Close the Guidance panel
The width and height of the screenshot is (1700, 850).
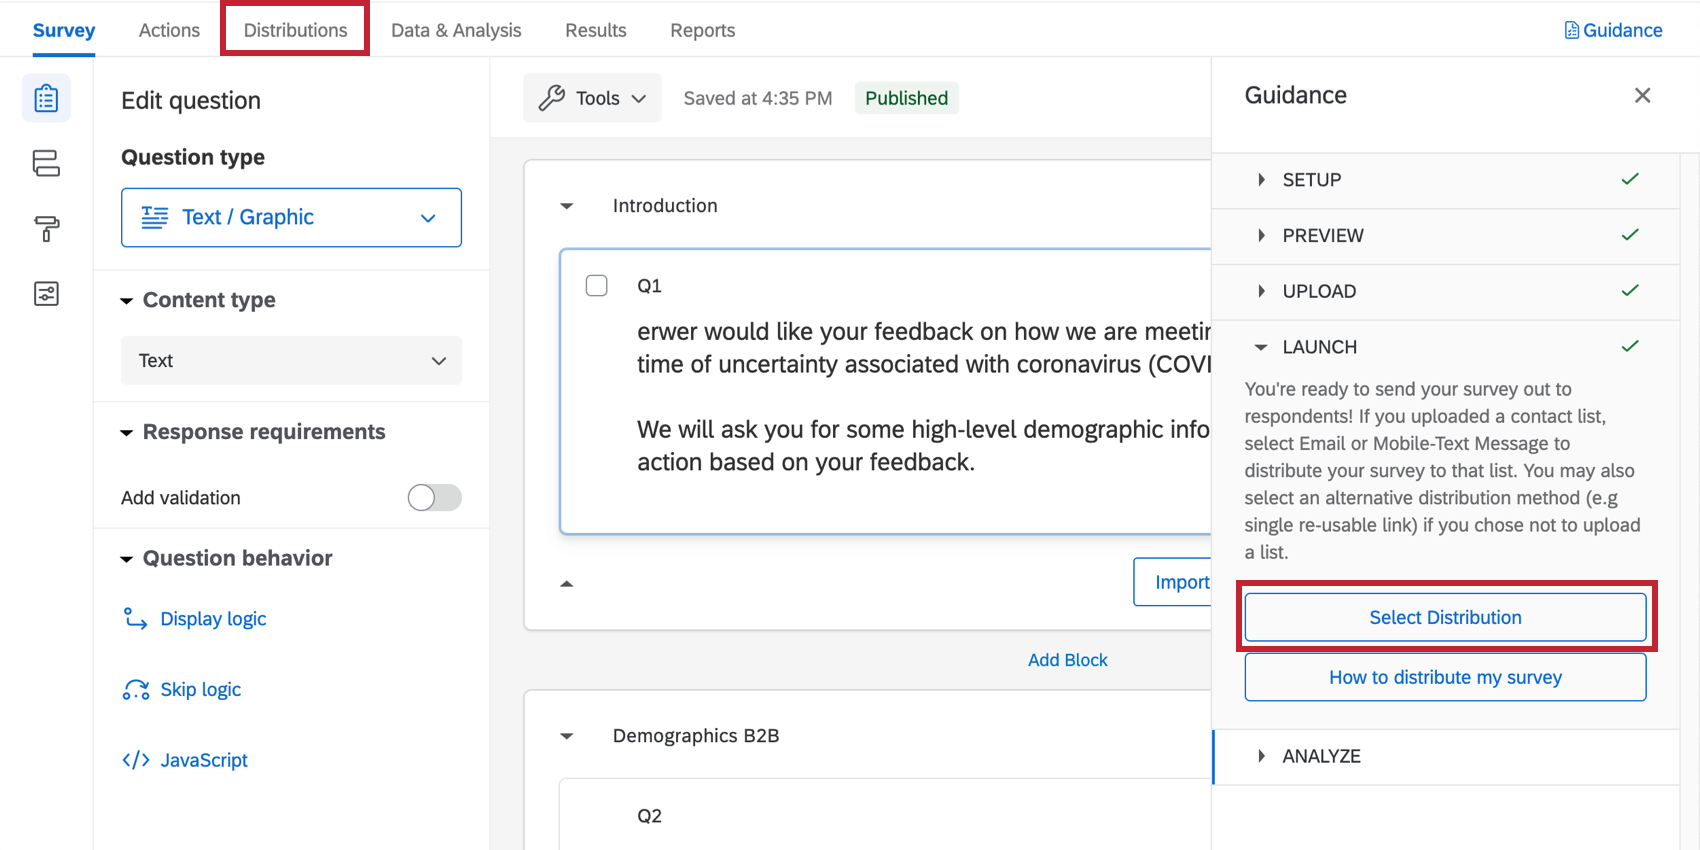[x=1642, y=96]
